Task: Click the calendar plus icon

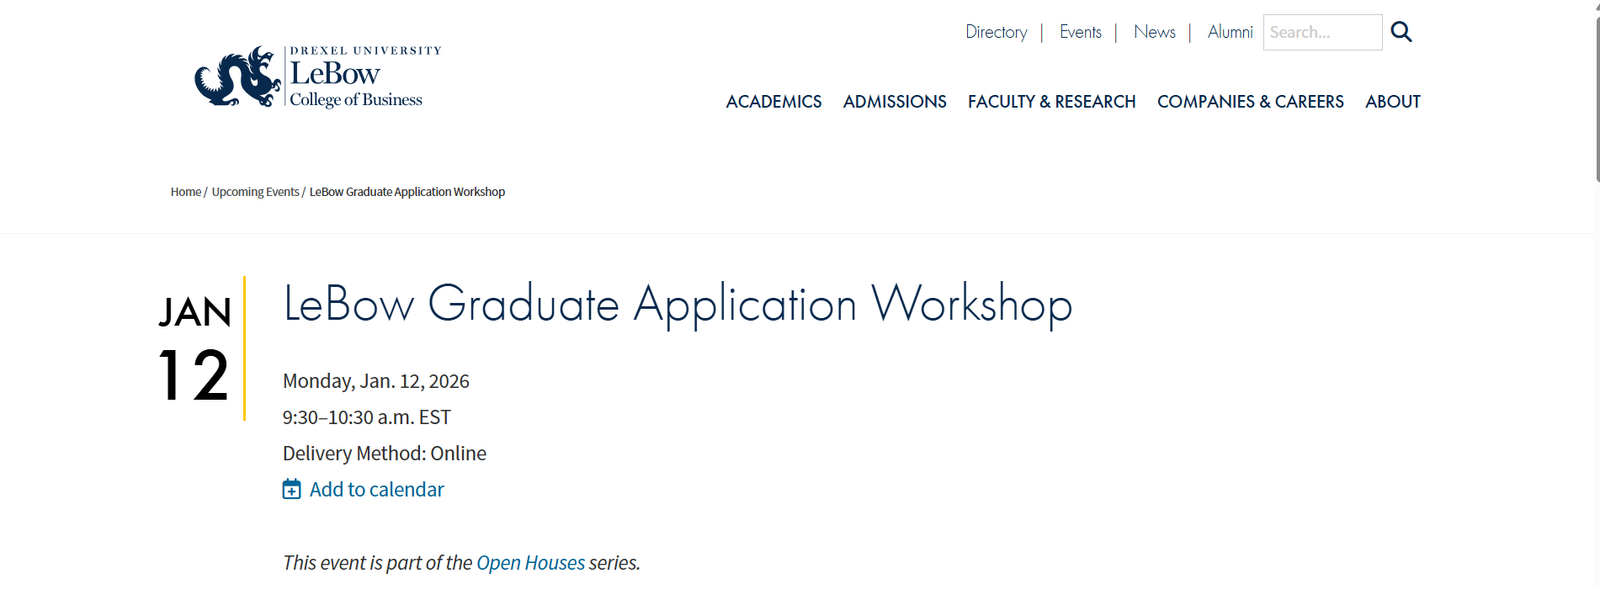Action: click(x=292, y=489)
